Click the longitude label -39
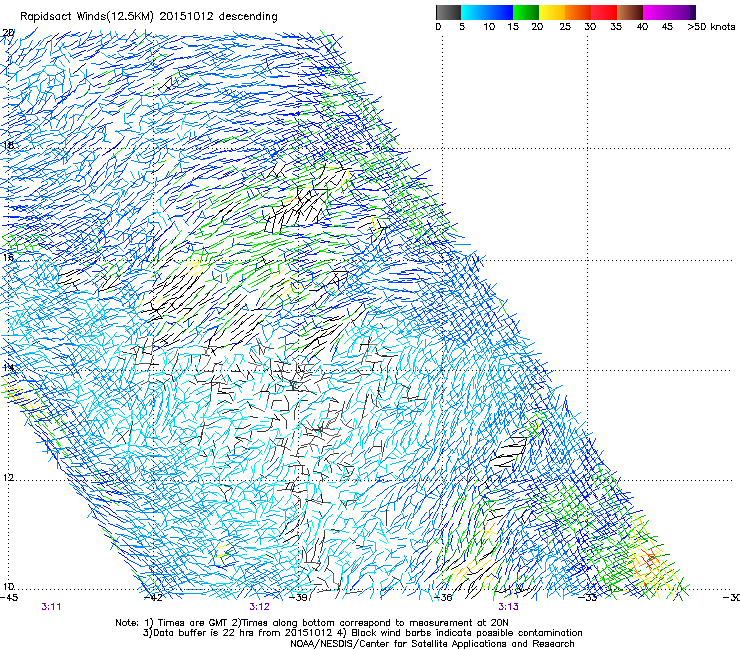740x650 pixels. (298, 598)
